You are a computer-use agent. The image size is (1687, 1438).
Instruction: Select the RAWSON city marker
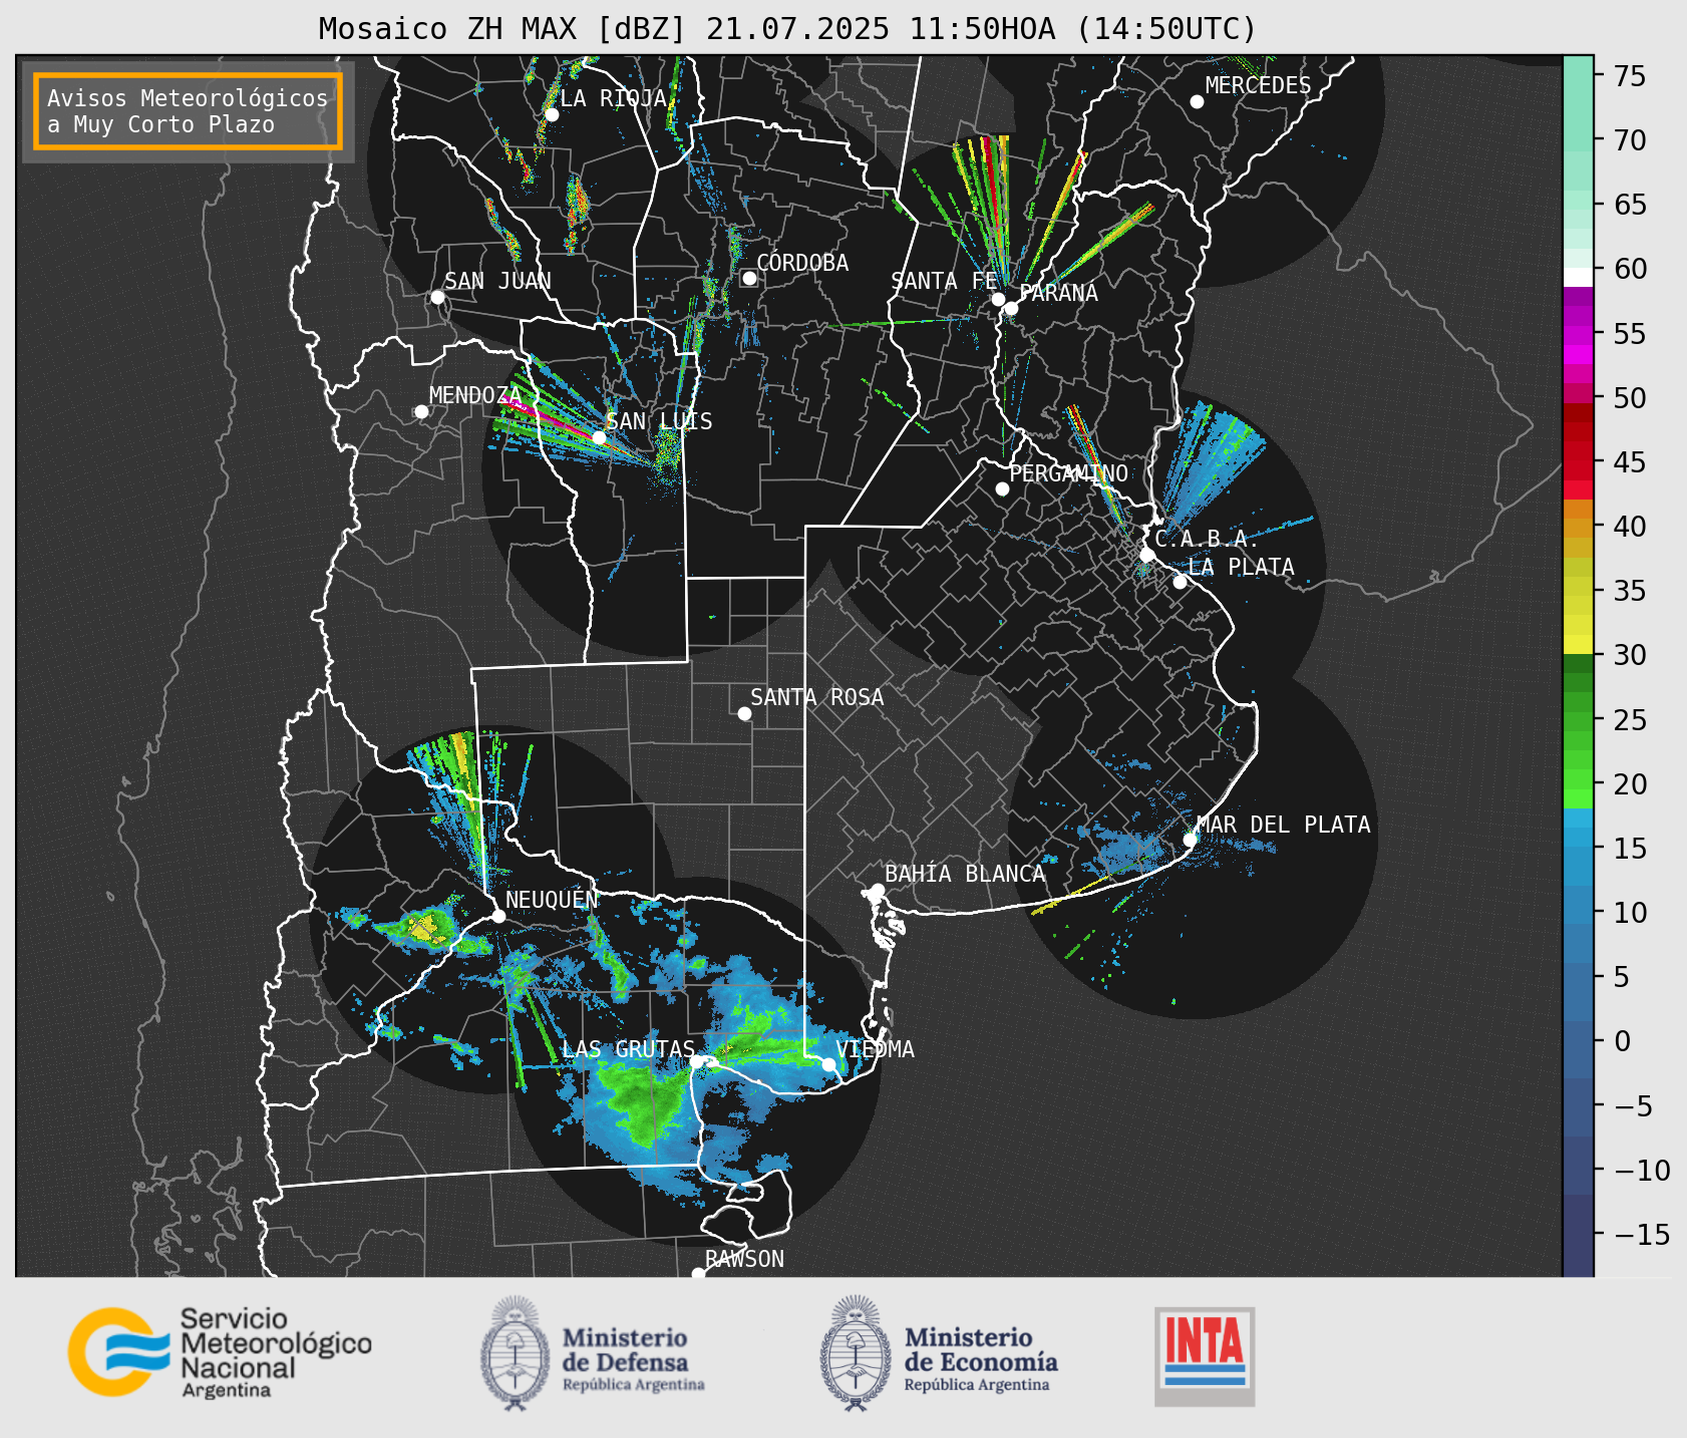698,1274
